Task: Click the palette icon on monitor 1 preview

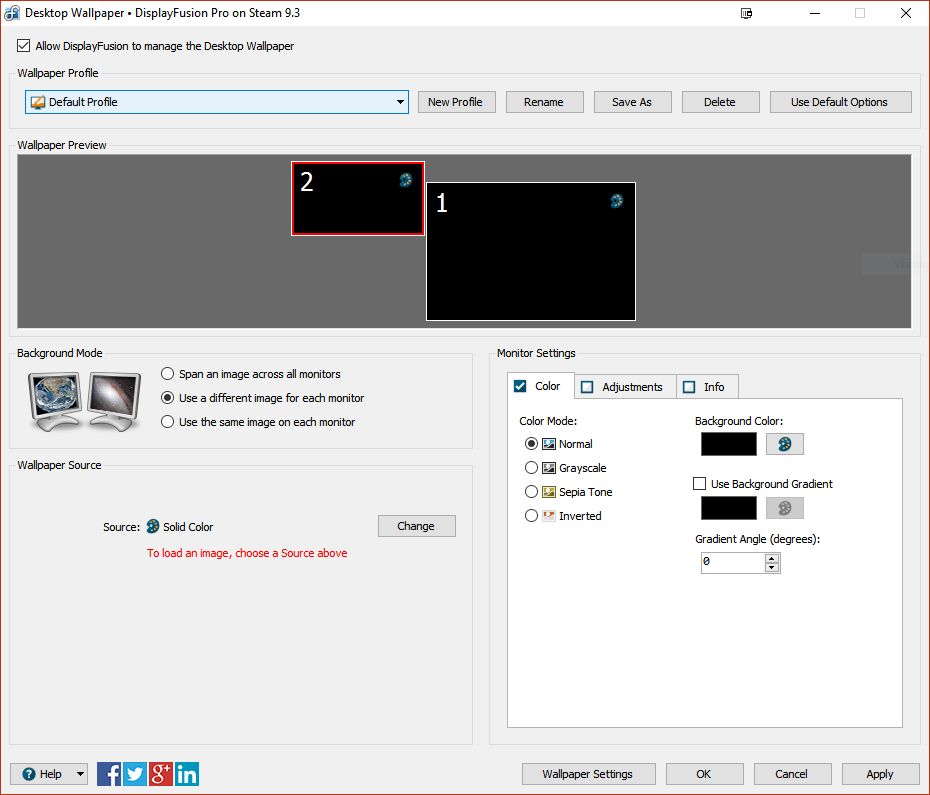Action: pyautogui.click(x=617, y=201)
